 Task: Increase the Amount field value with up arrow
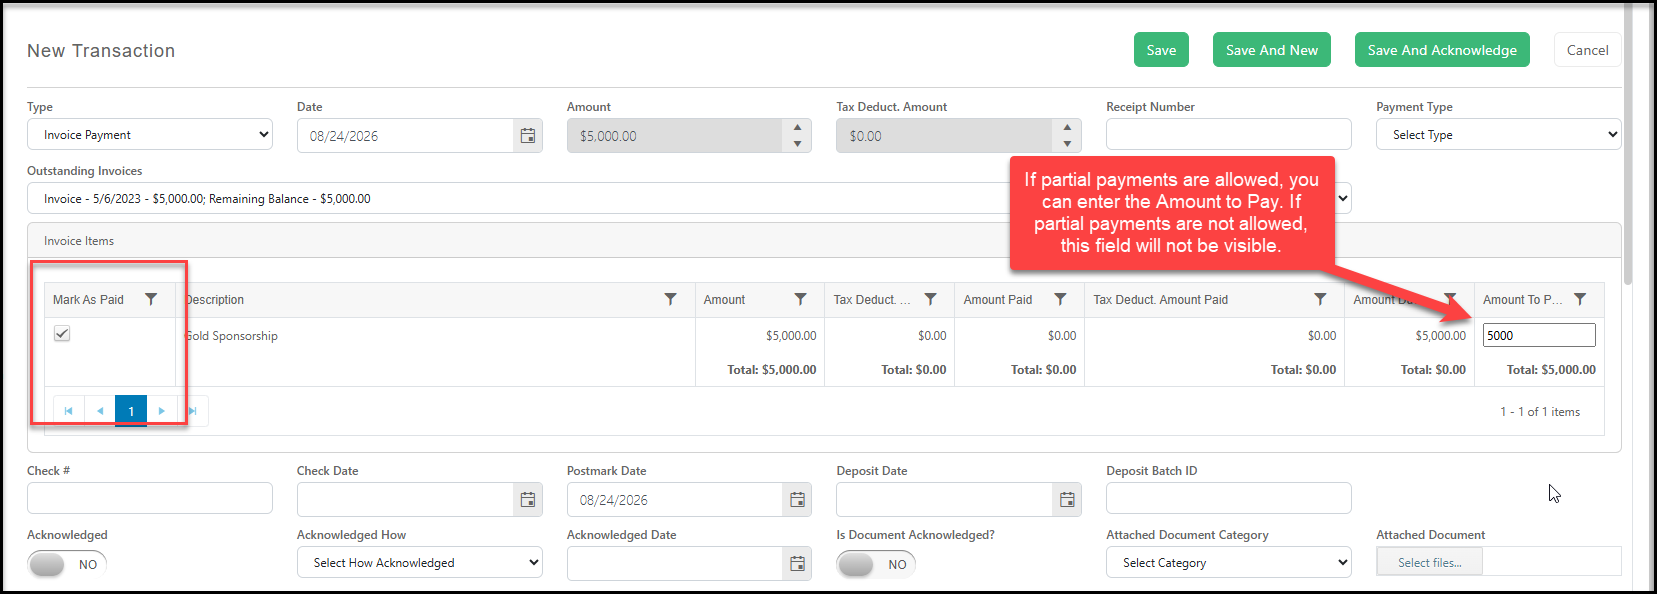click(x=797, y=127)
